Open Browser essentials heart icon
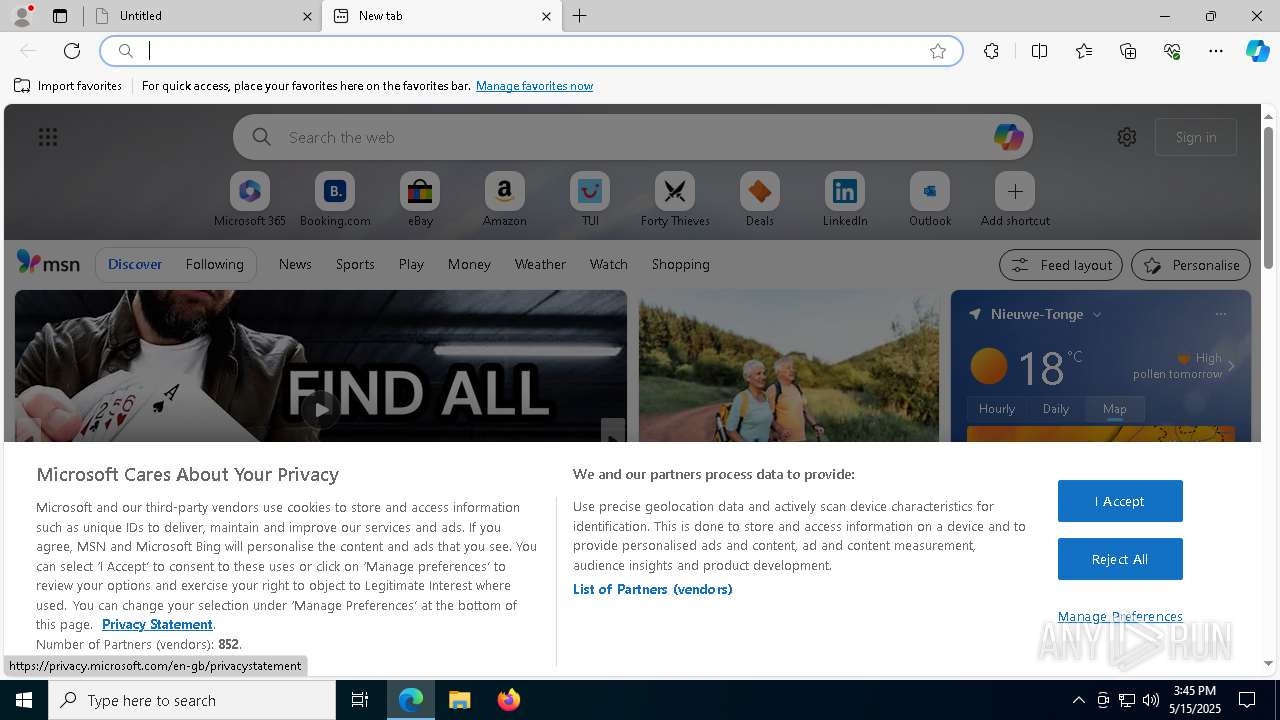The height and width of the screenshot is (720, 1280). [1172, 51]
